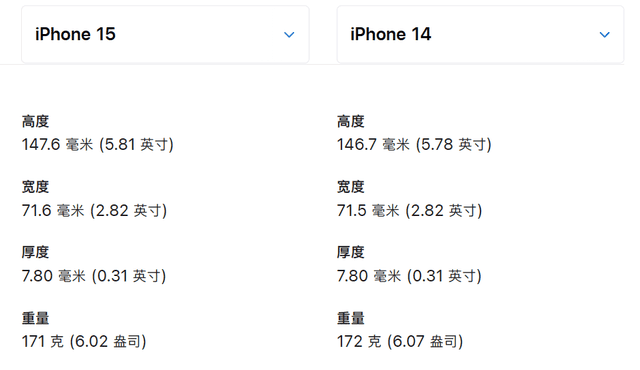
Task: Open the iPhone 15 model dropdown
Action: click(x=165, y=34)
